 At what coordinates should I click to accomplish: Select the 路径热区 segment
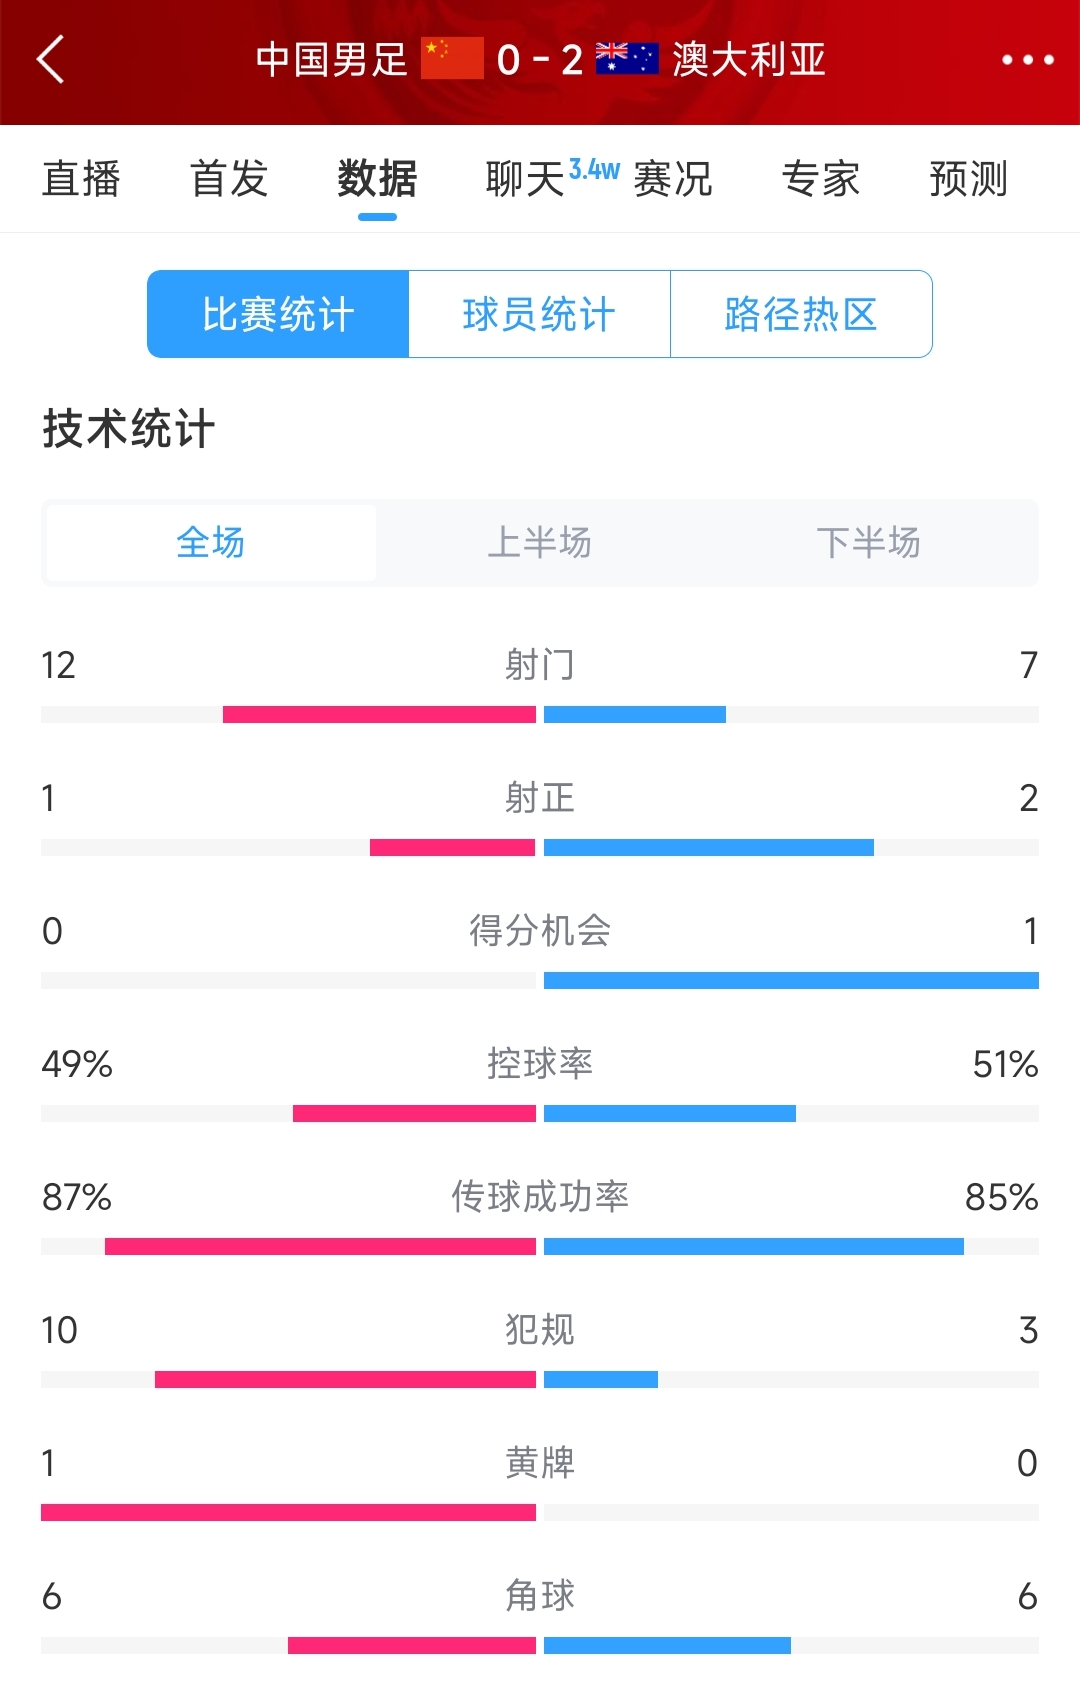[x=800, y=313]
